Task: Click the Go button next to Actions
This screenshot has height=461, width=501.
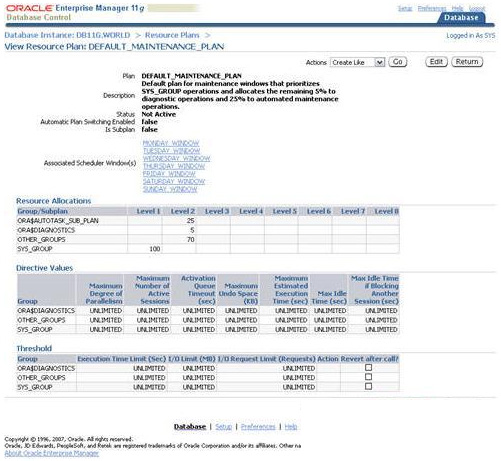Action: click(x=397, y=62)
